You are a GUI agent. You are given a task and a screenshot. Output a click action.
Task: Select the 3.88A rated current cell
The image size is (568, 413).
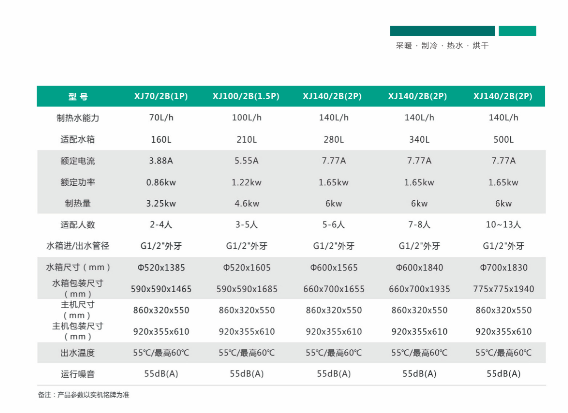[161, 161]
